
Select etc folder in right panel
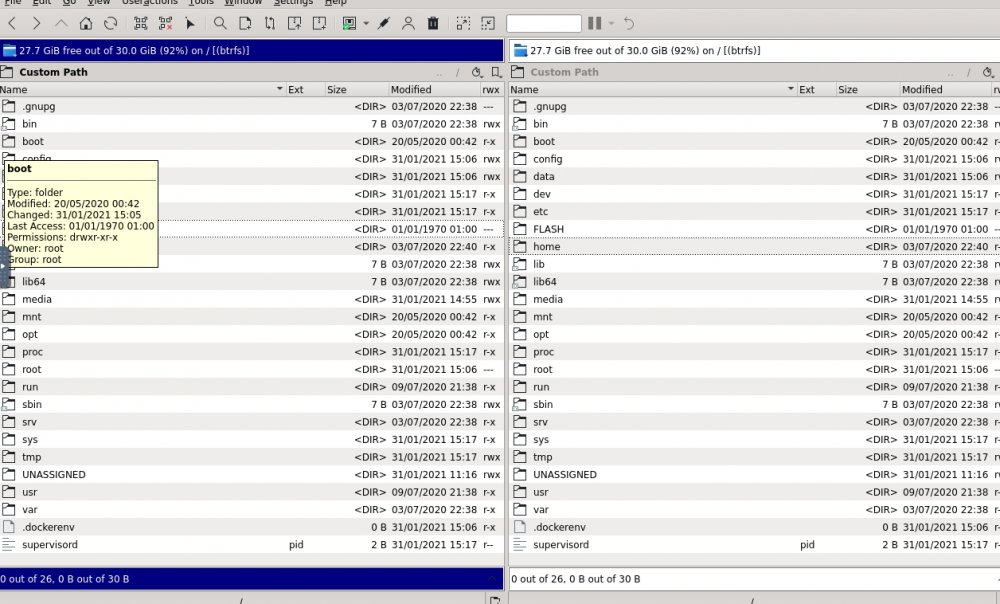click(754, 212)
